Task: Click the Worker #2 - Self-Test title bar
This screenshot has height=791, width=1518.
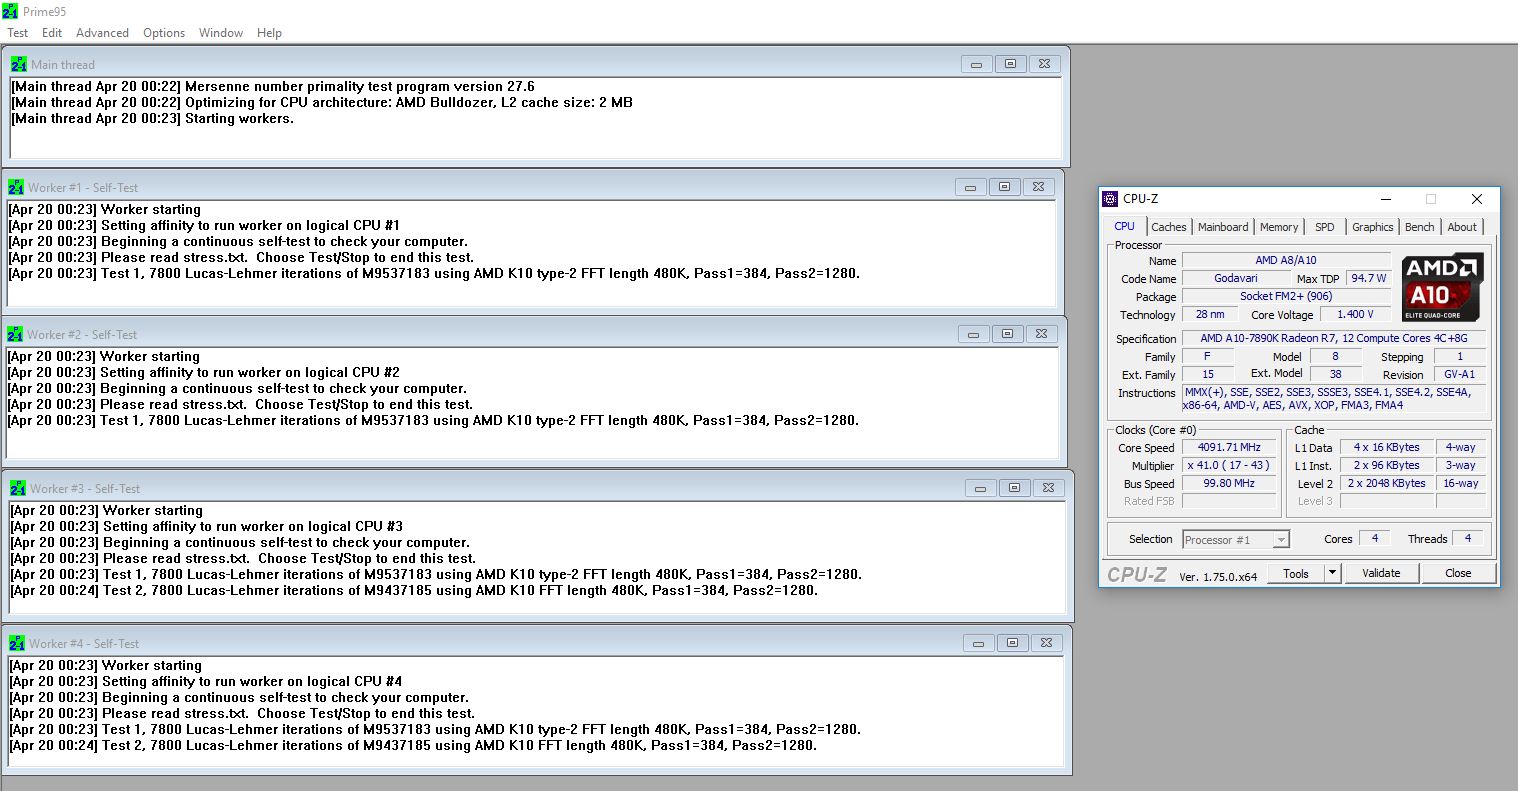Action: point(533,334)
